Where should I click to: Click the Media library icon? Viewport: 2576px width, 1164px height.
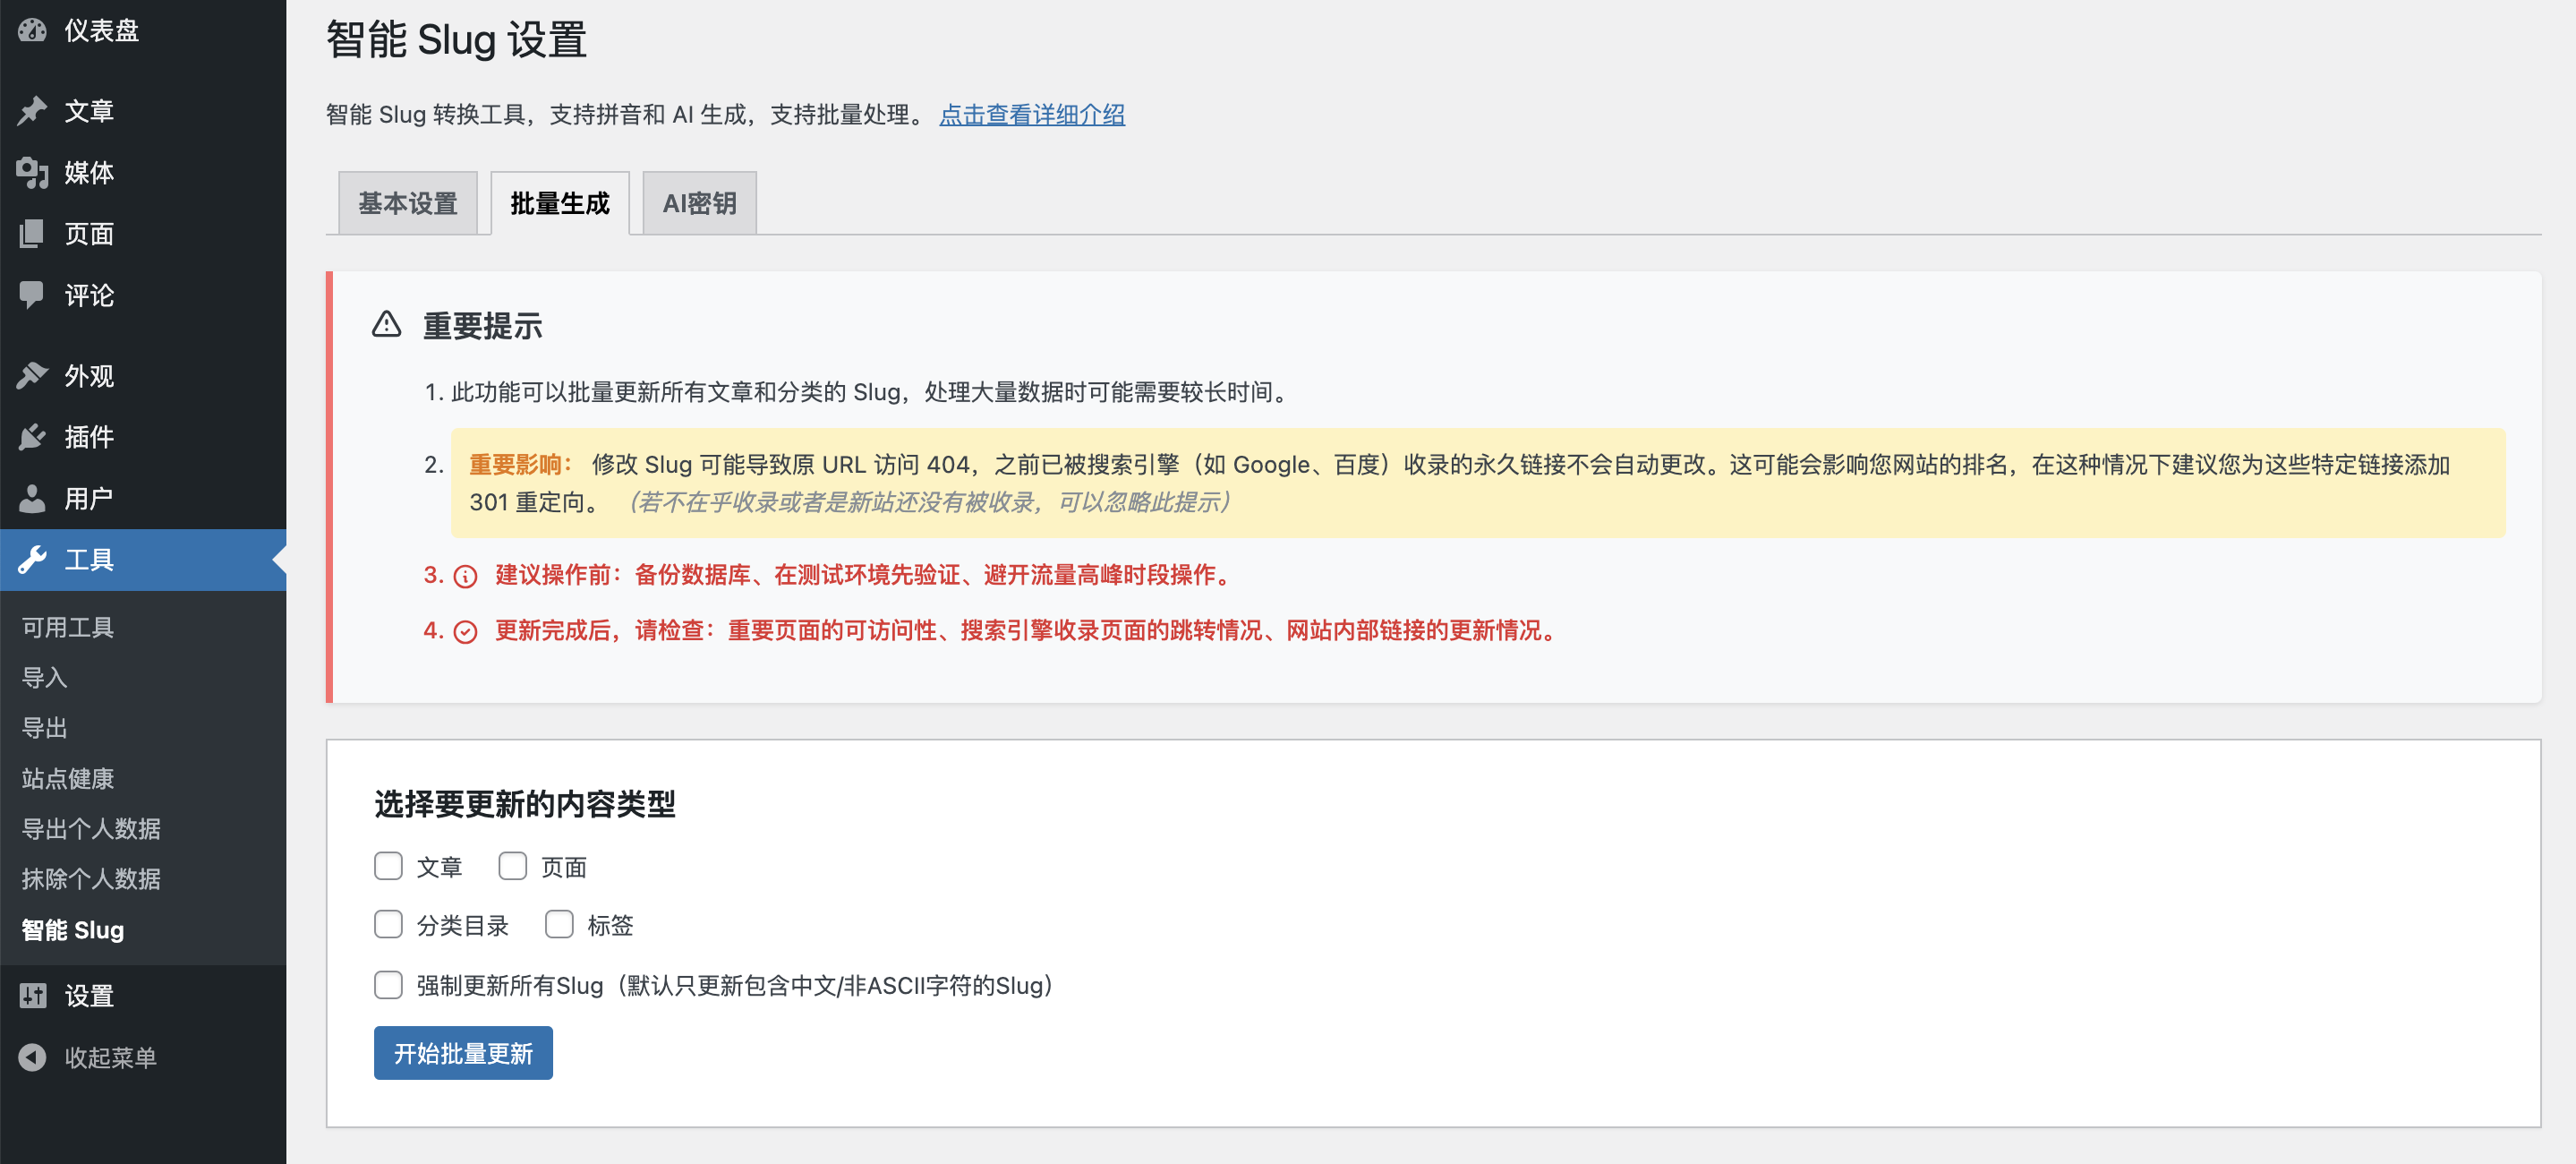coord(32,173)
